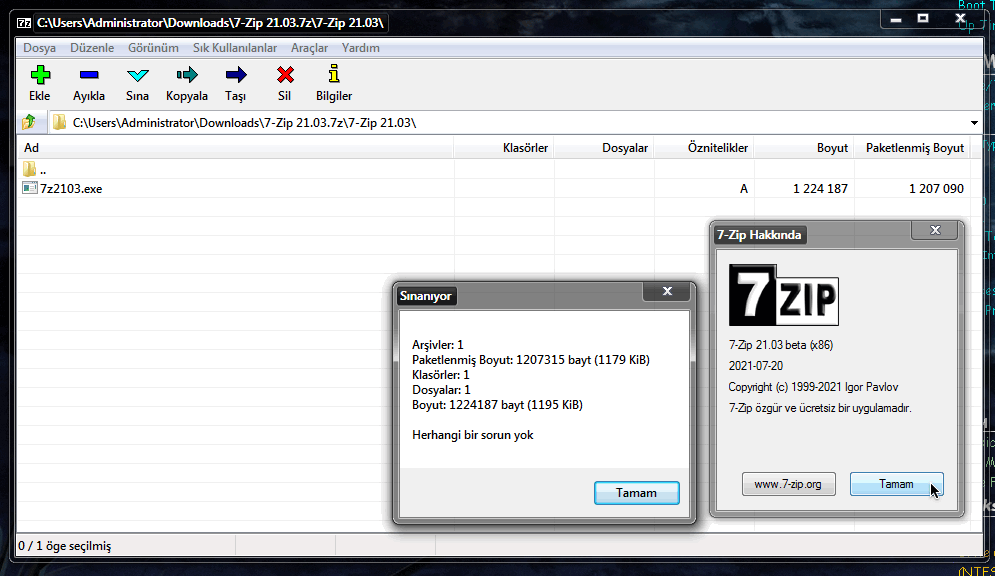
Task: Click Tamam in the 7-Zip Hakkında dialog
Action: click(896, 484)
